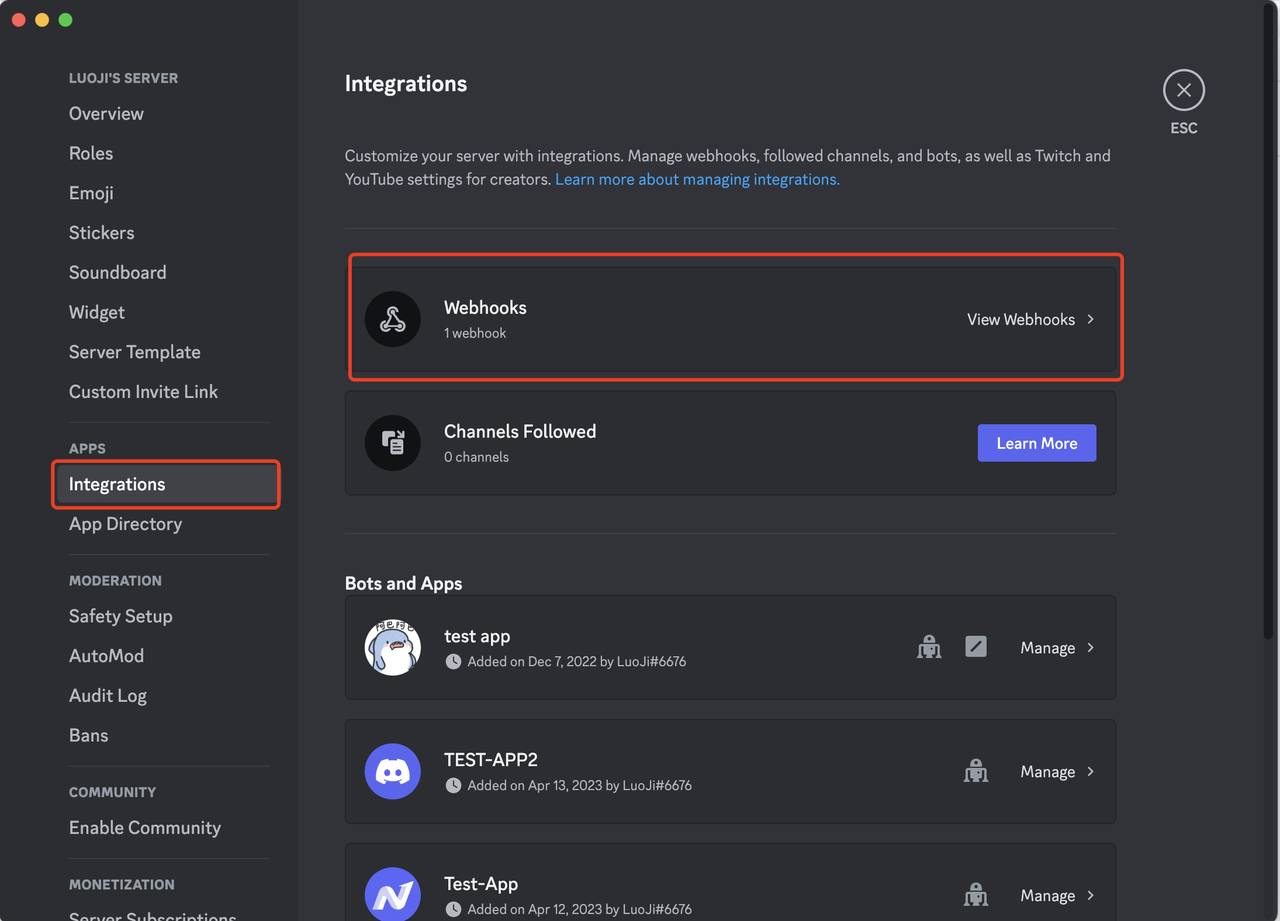The width and height of the screenshot is (1280, 921).
Task: Click the 'Channels Followed' title text
Action: click(x=520, y=431)
